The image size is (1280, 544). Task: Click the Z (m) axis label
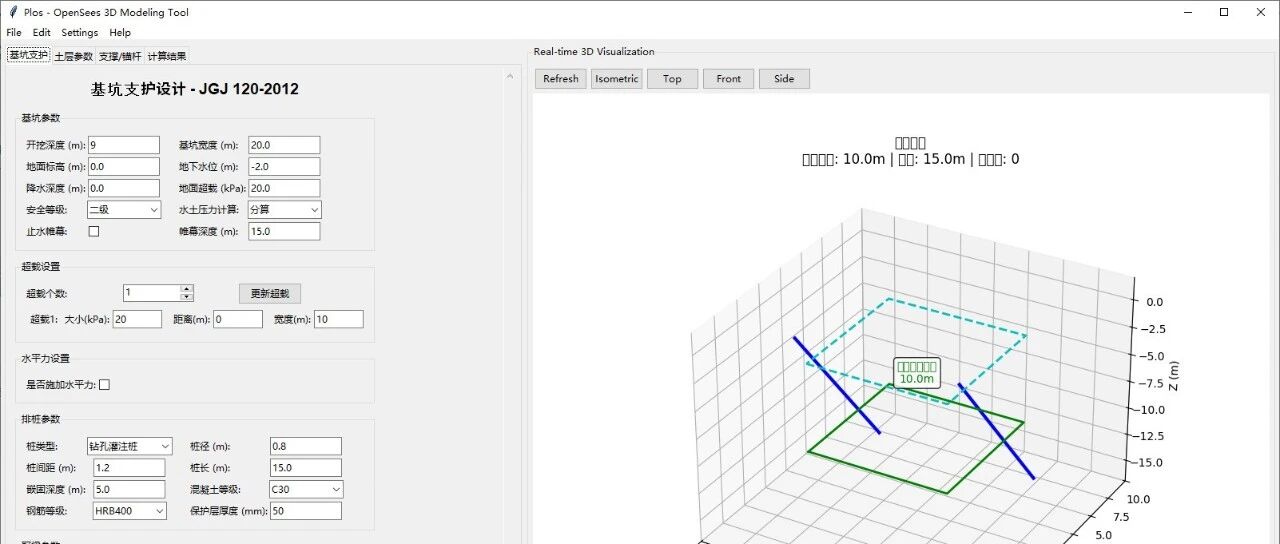pos(1173,377)
